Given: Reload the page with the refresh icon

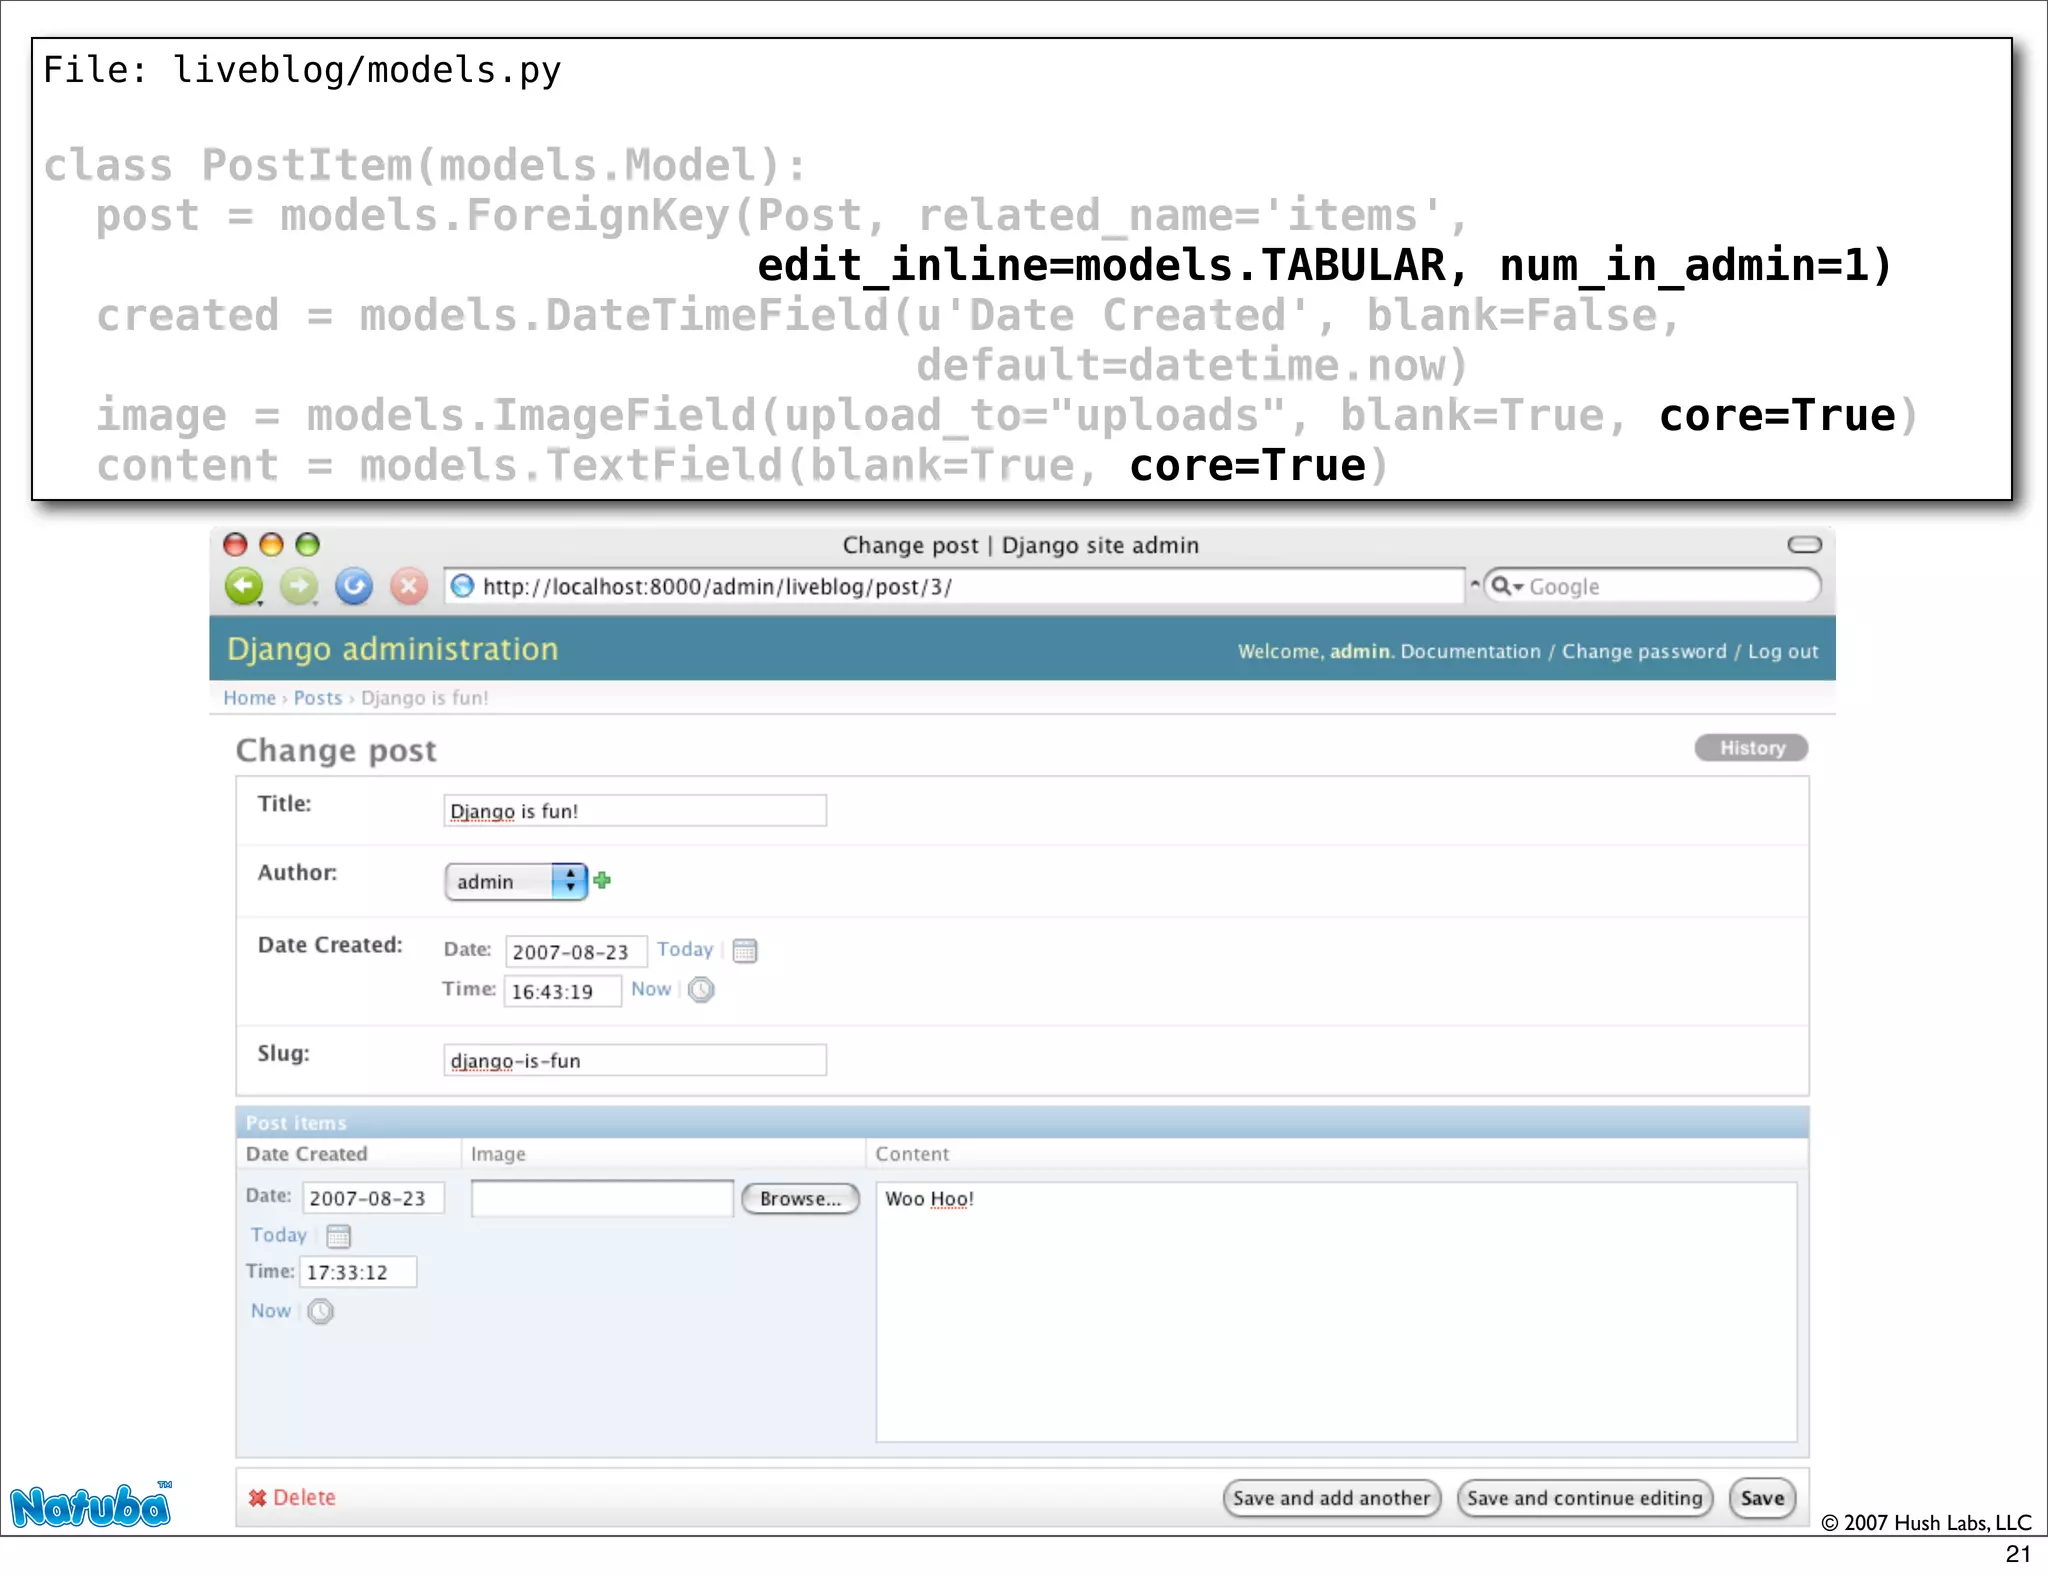Looking at the screenshot, I should coord(354,586).
